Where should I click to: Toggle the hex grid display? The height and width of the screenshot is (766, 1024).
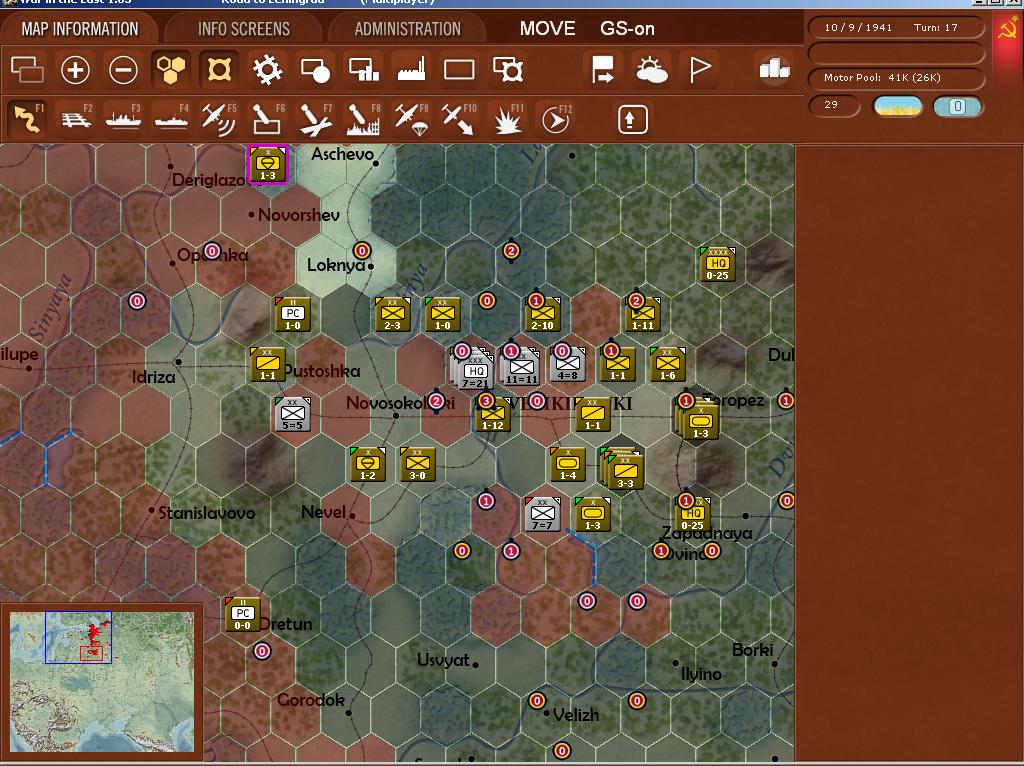171,69
